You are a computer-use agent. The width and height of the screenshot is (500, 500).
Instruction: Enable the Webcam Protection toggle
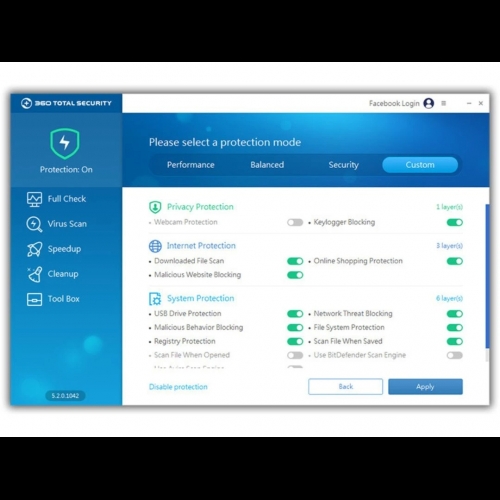point(295,222)
